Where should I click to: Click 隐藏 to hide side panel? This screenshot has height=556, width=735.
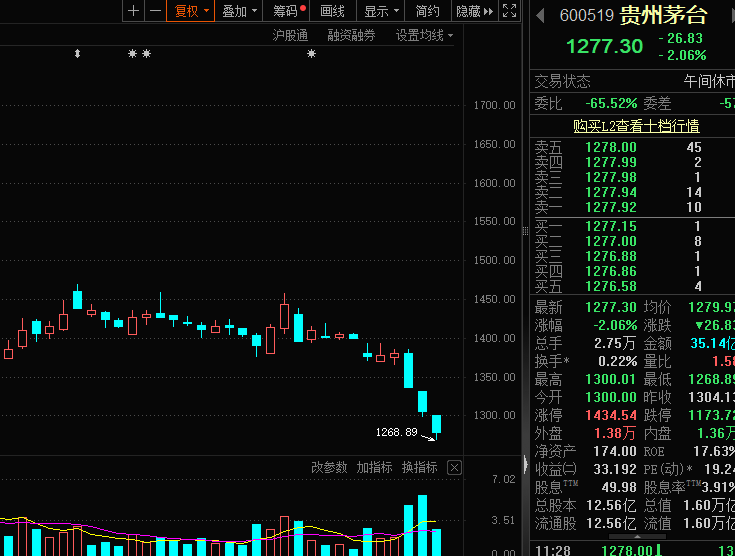(474, 11)
